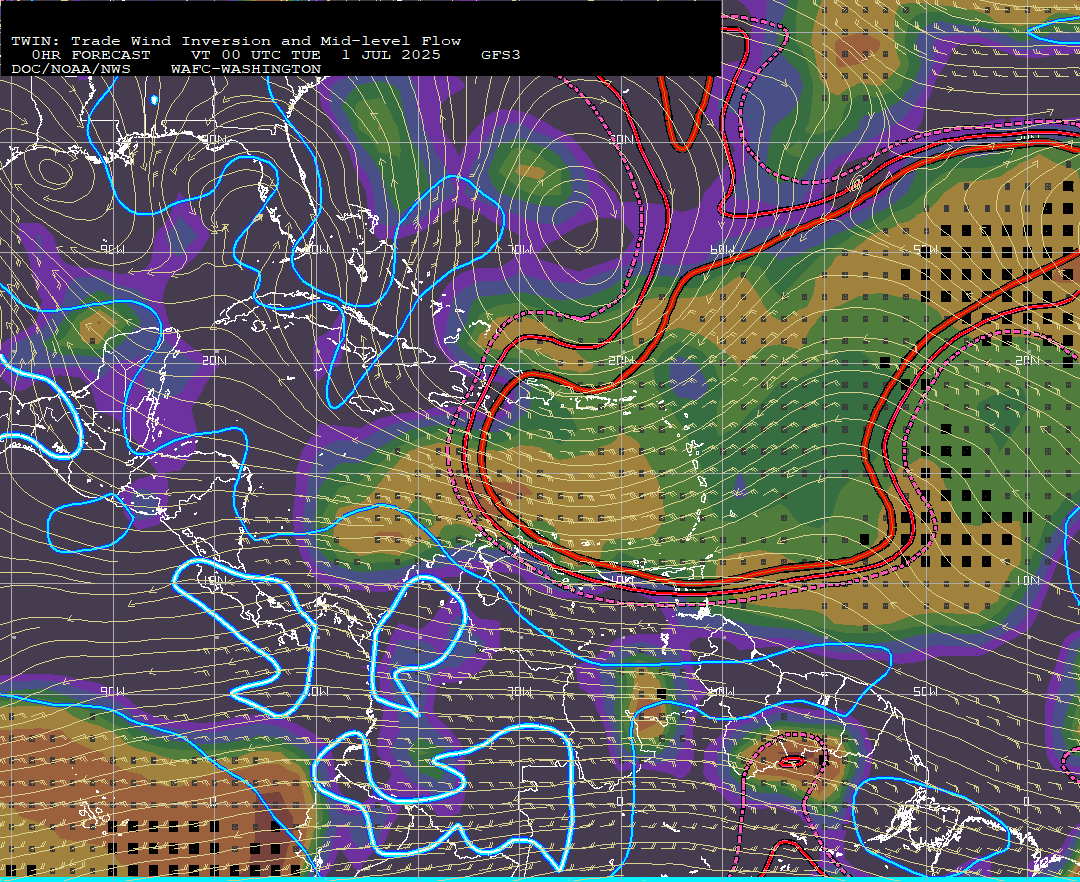
Task: Click the "WAFC-WASHINGTON" header text
Action: 246,70
